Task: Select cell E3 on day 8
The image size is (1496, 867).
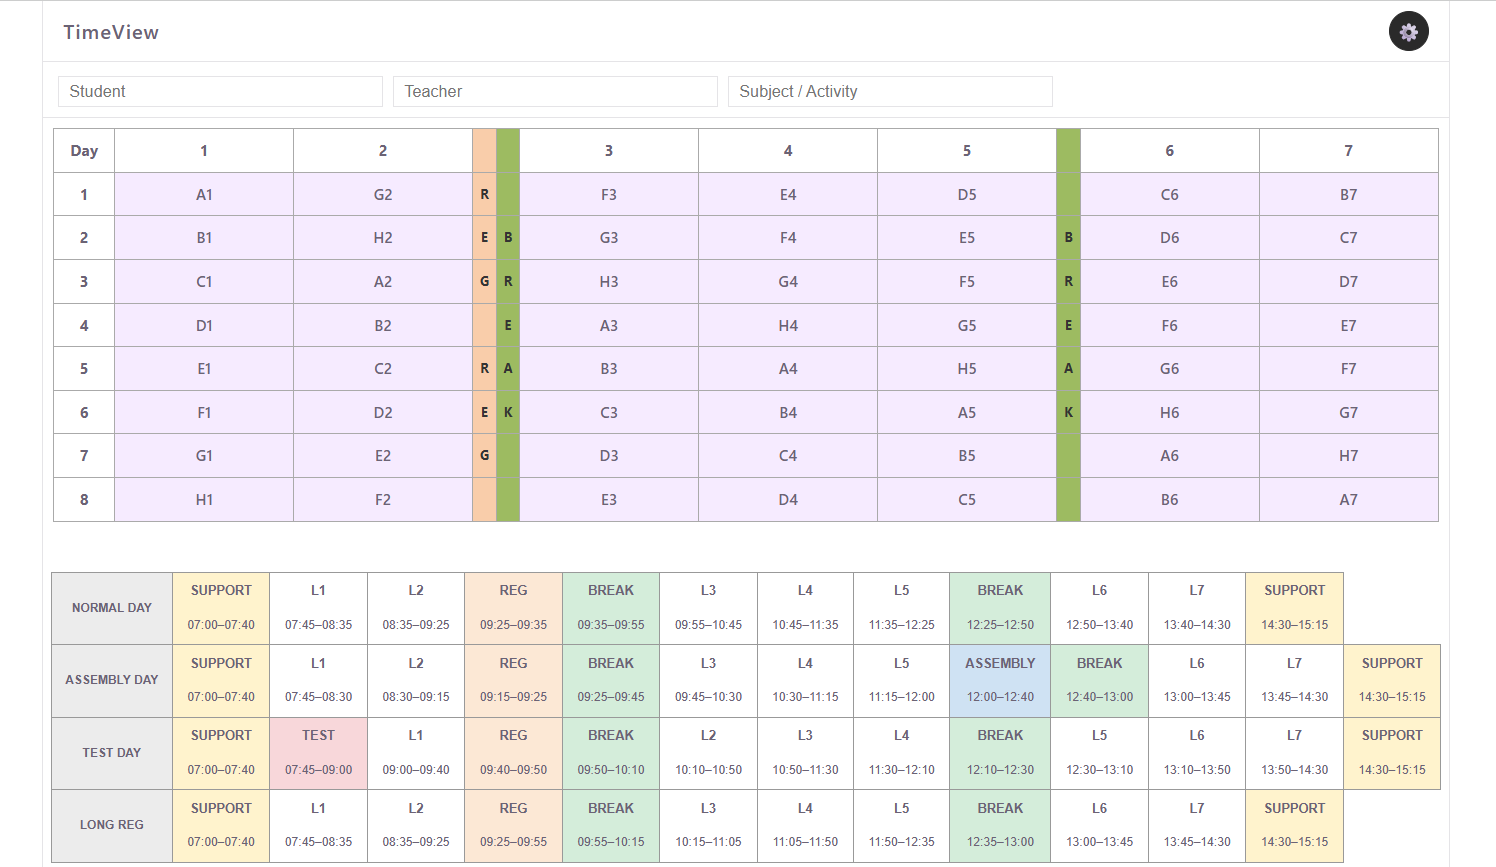Action: click(609, 500)
